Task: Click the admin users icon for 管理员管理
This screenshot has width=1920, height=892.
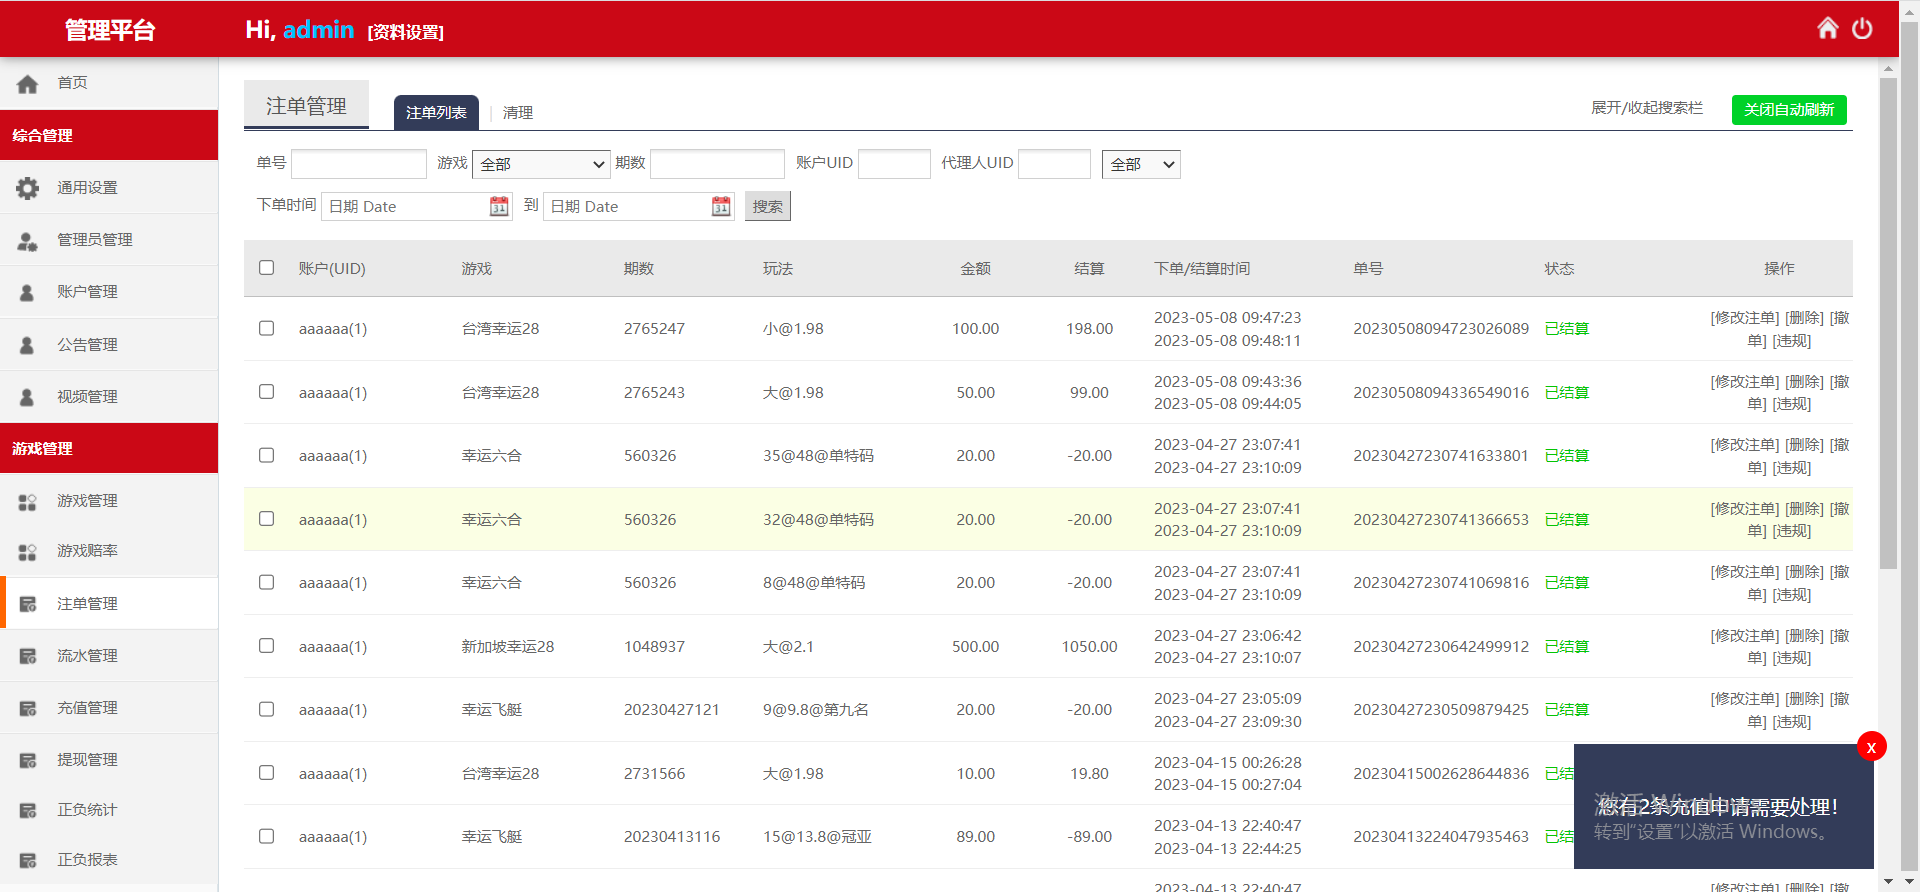Action: [x=28, y=240]
